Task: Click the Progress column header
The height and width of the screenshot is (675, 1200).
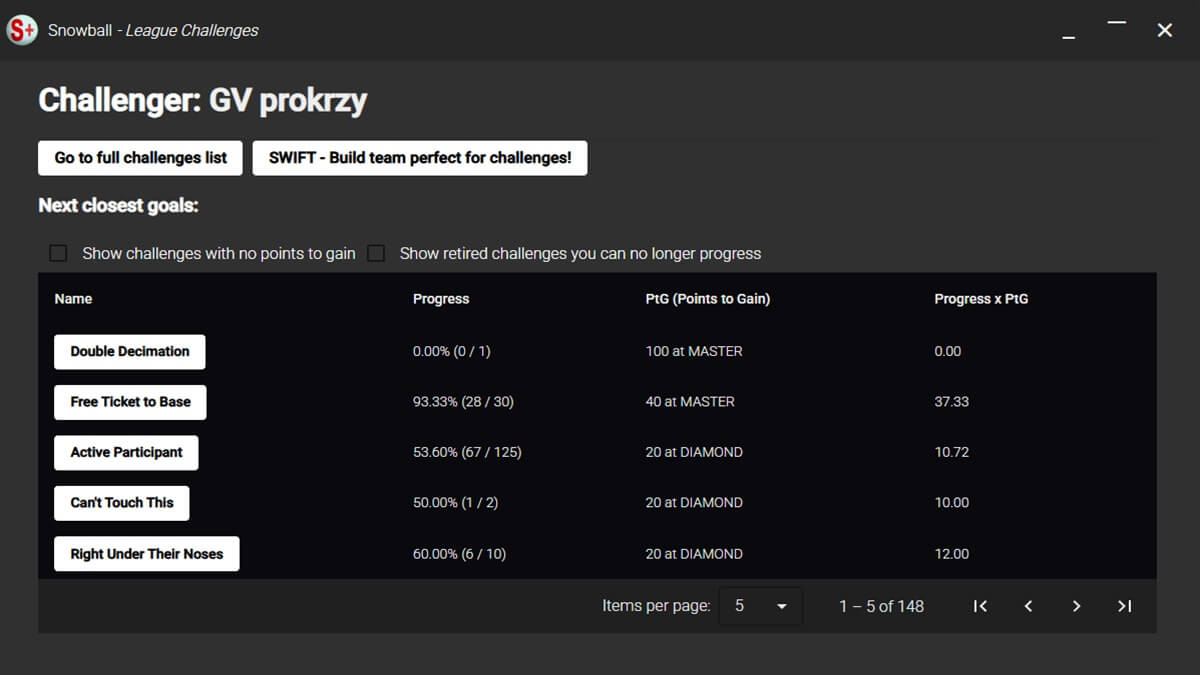Action: [x=441, y=299]
